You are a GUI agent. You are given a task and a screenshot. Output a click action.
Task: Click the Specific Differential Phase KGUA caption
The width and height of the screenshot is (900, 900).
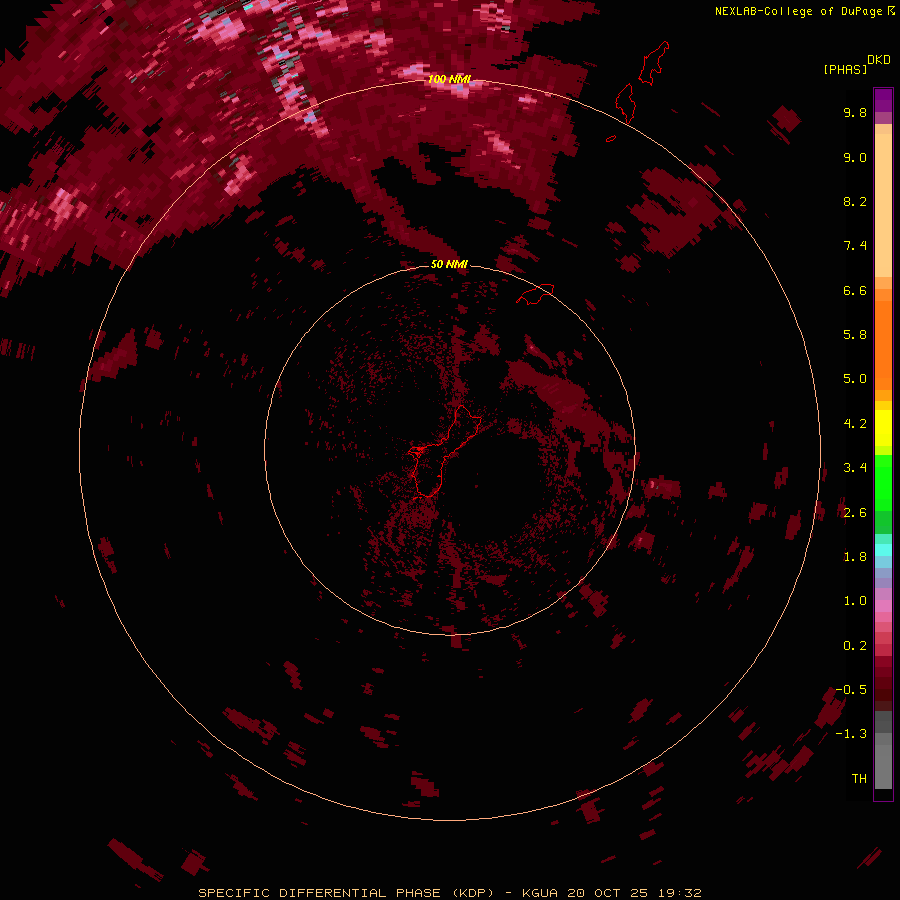pos(450,893)
